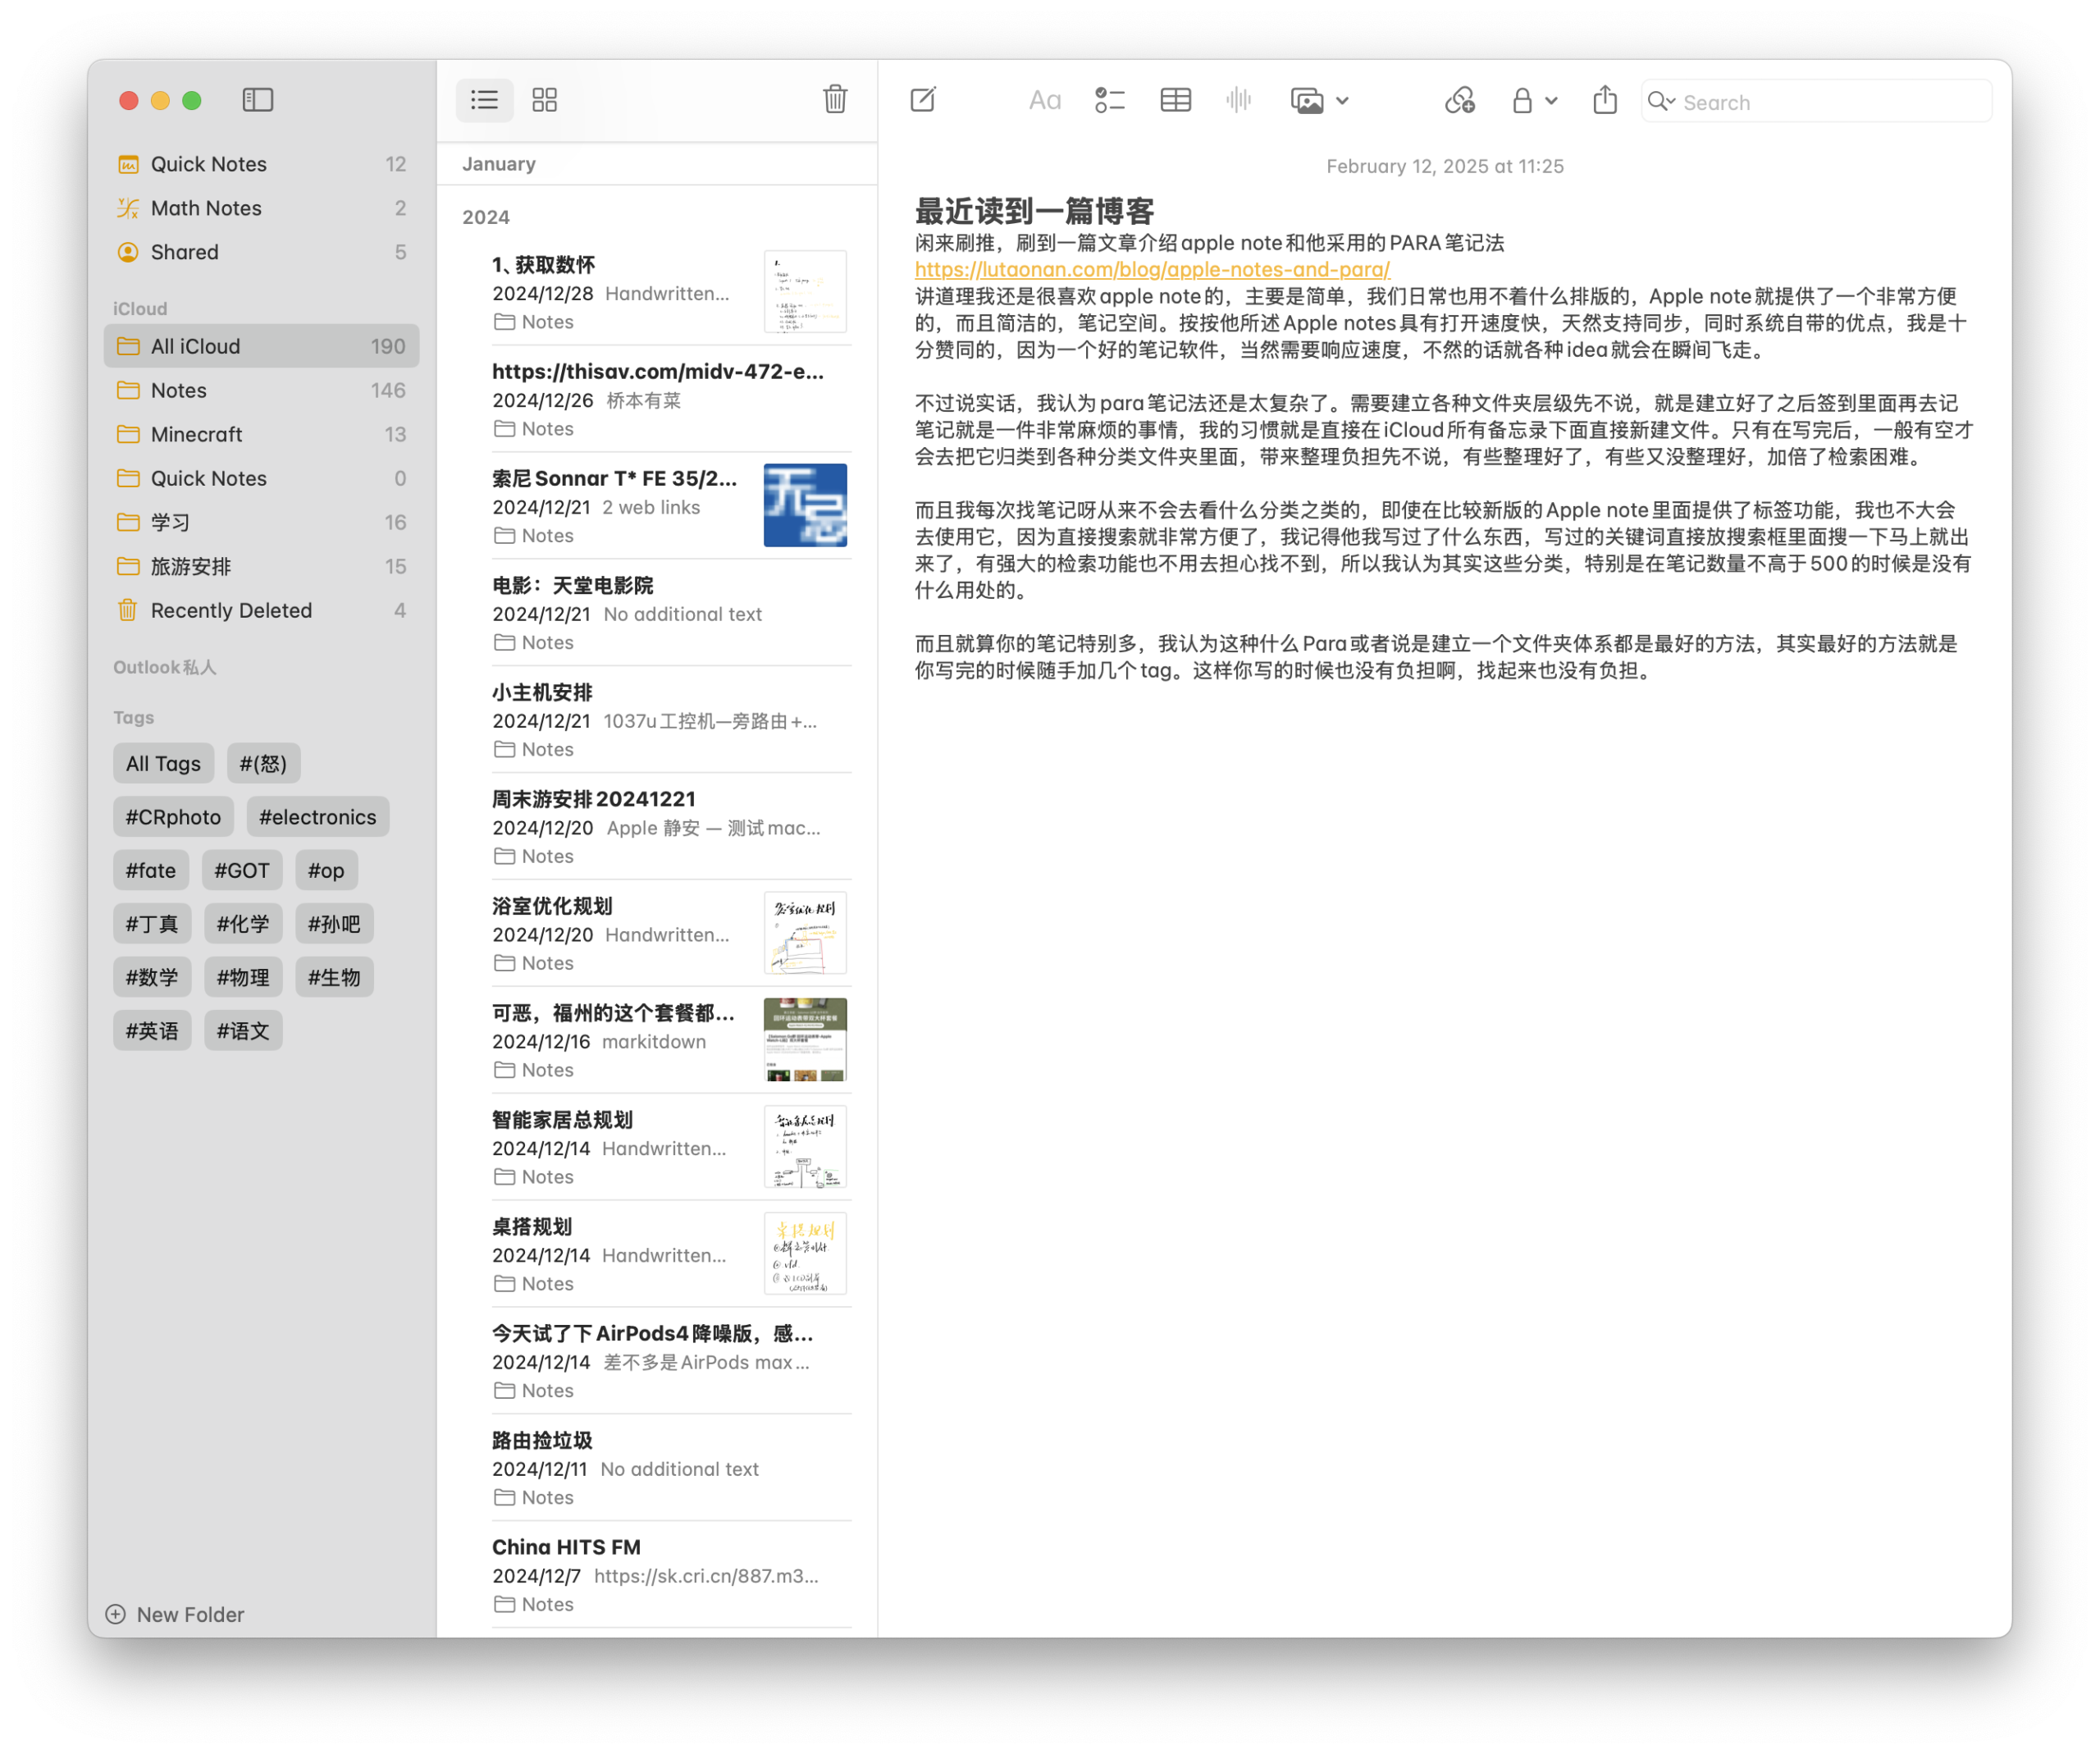Switch to list view
The image size is (2100, 1754).
[x=485, y=100]
